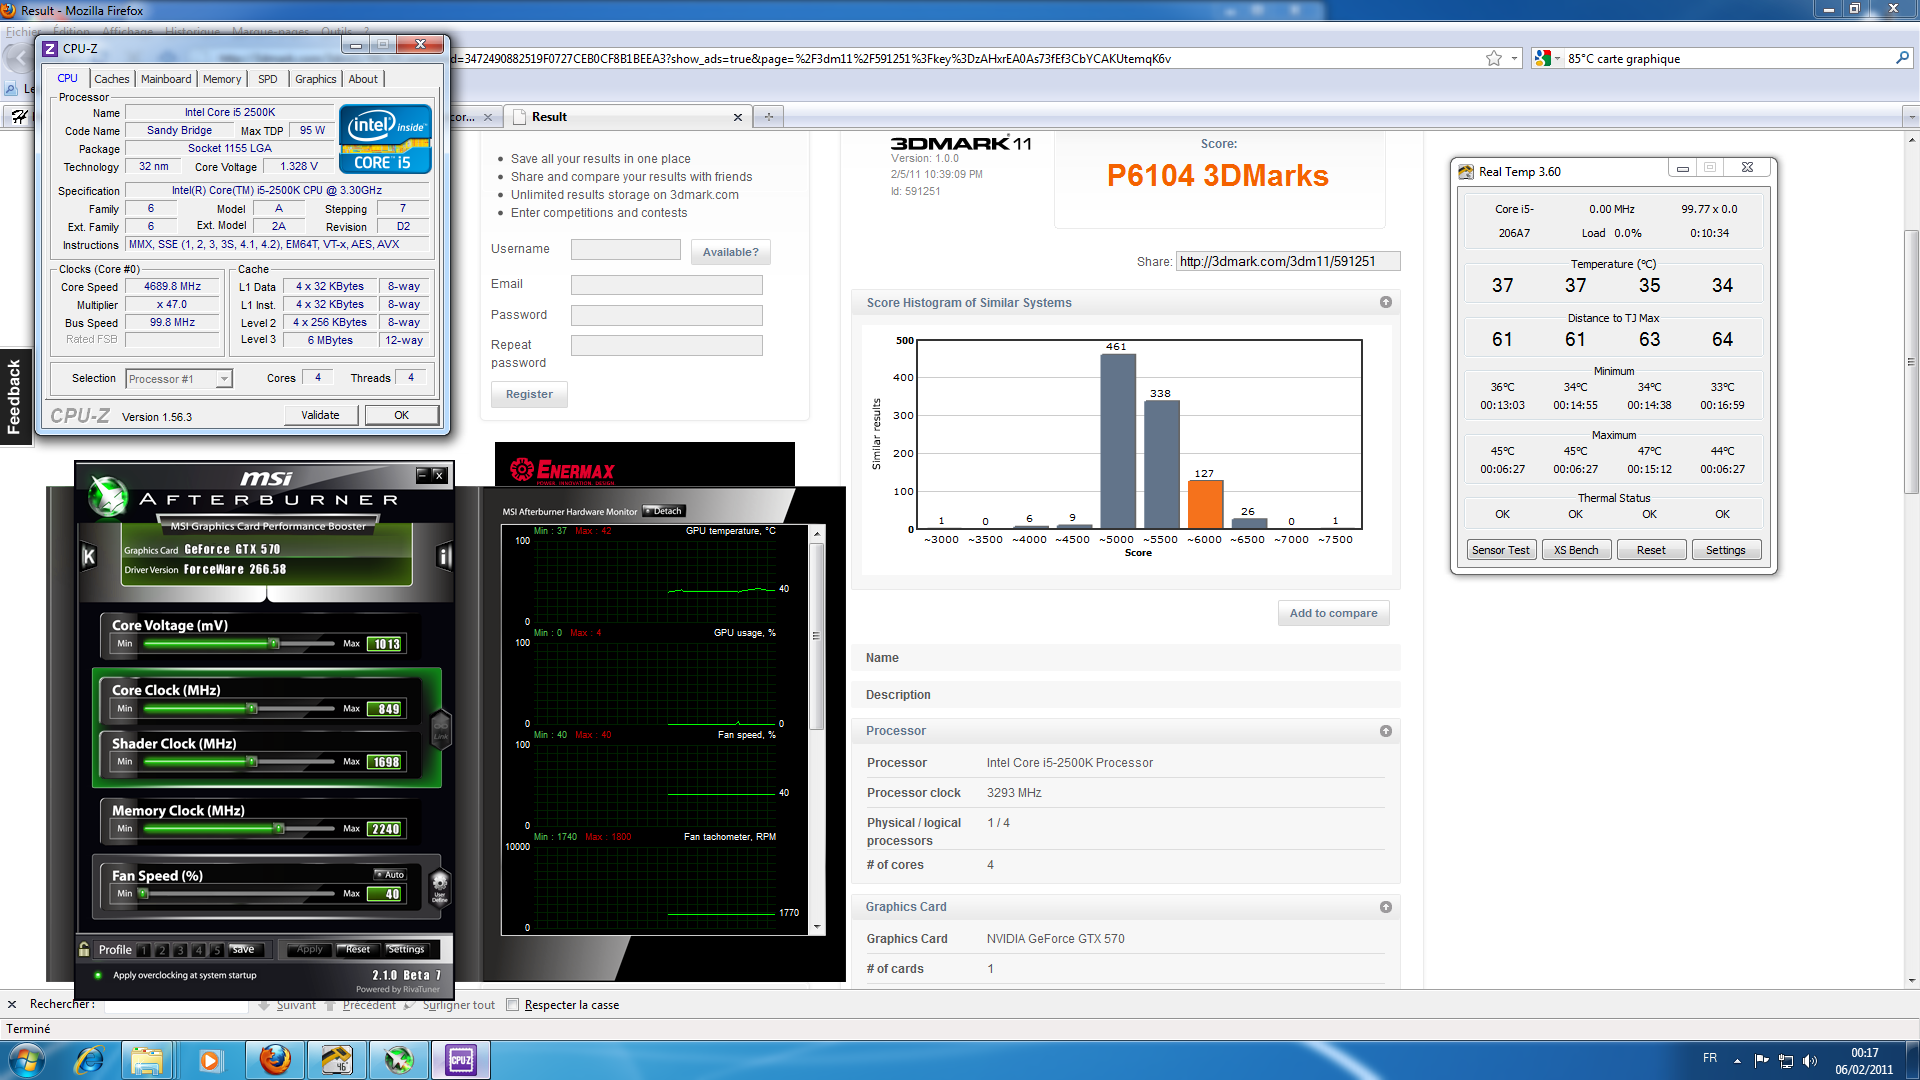The width and height of the screenshot is (1920, 1080).
Task: Open the SPD tab in CPU-Z
Action: (x=267, y=79)
